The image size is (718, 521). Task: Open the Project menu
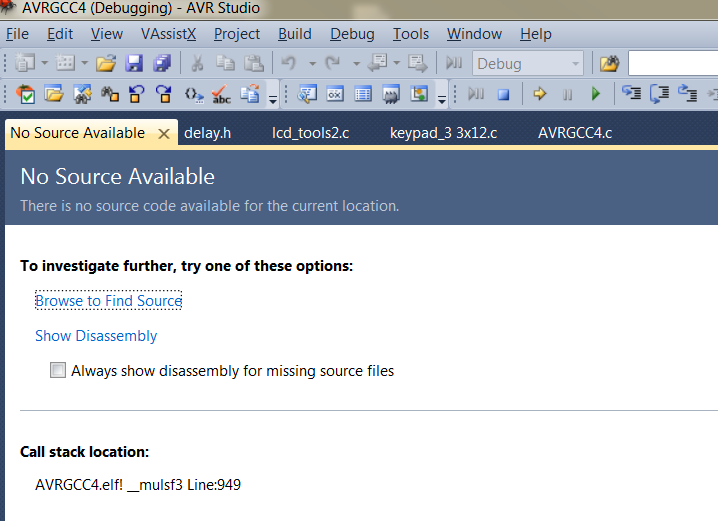(237, 34)
